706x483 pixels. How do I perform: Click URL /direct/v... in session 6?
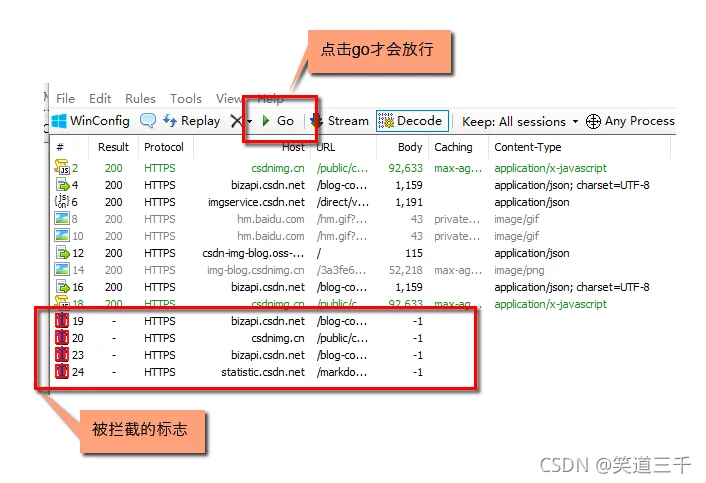pos(343,202)
